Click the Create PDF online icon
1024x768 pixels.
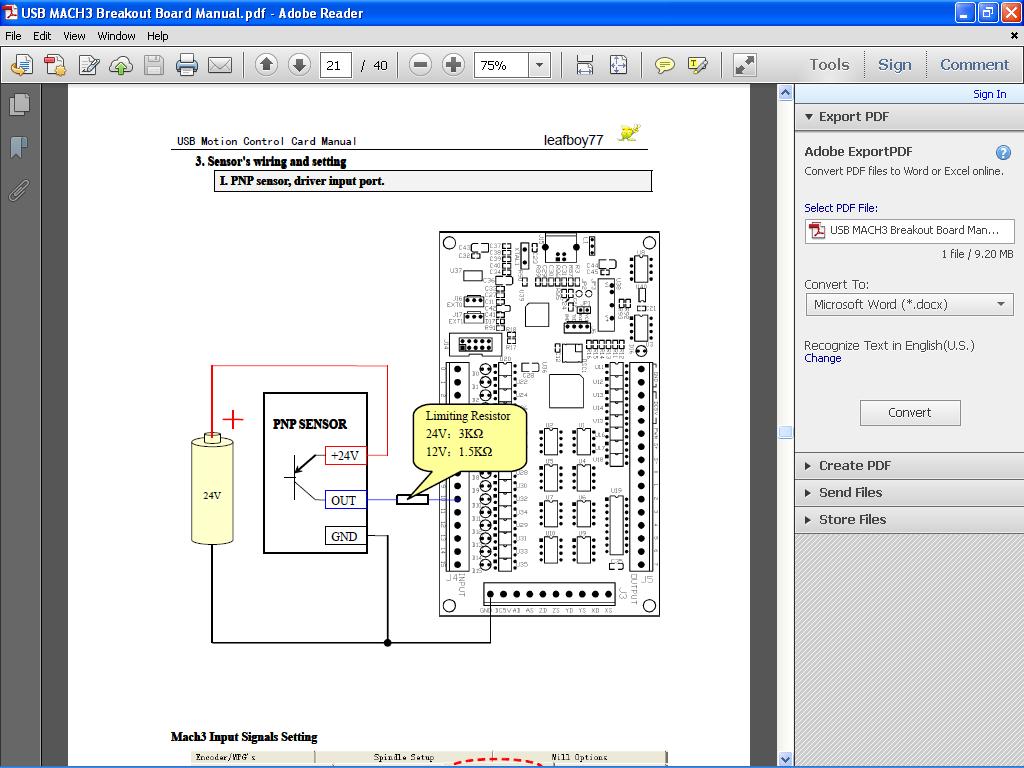pyautogui.click(x=55, y=66)
